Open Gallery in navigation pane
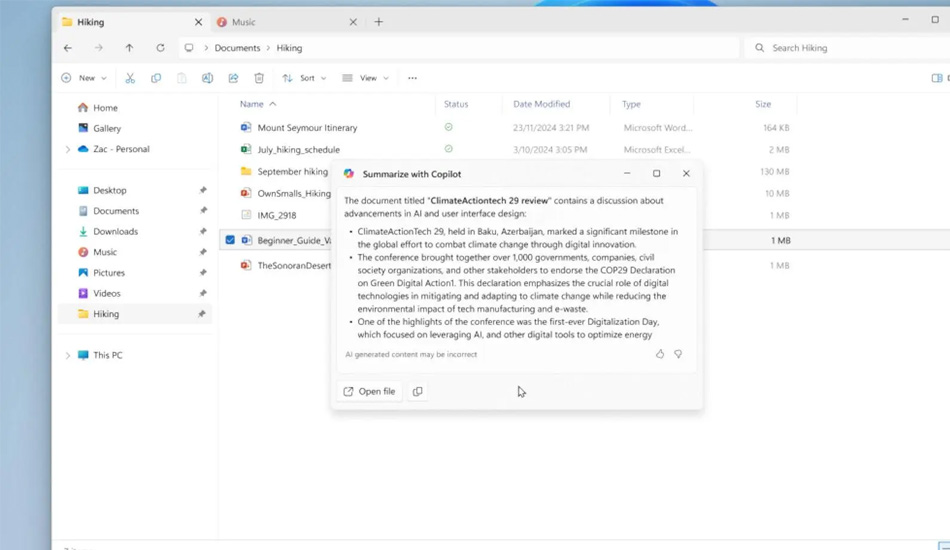950x550 pixels. coord(100,128)
